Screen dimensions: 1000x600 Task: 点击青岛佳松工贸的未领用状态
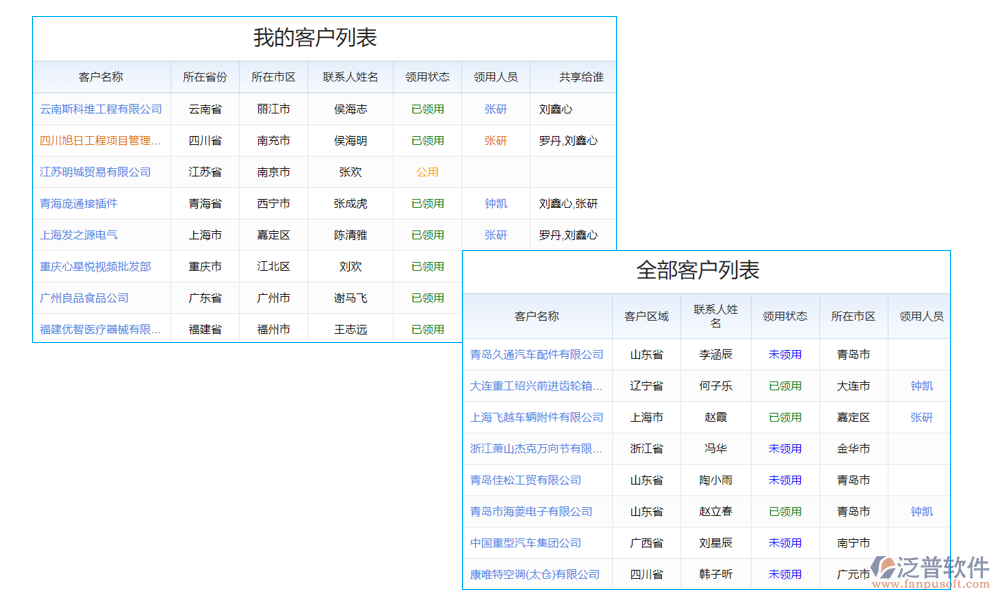(x=785, y=480)
